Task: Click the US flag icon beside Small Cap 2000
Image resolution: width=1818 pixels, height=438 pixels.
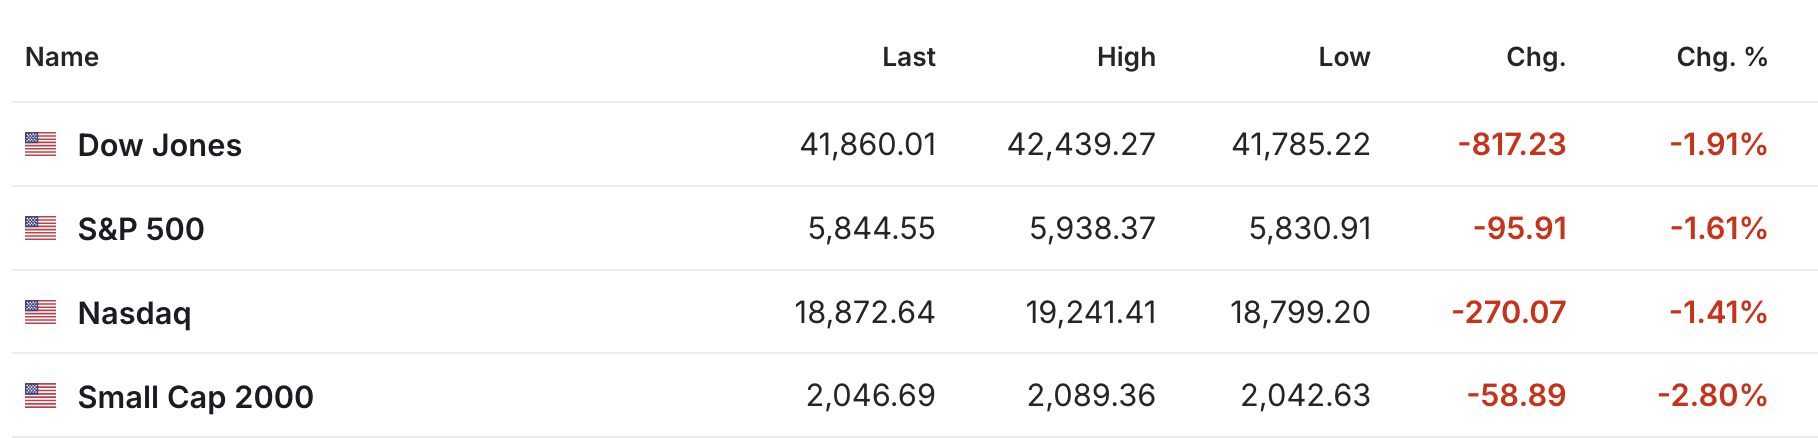Action: [40, 396]
